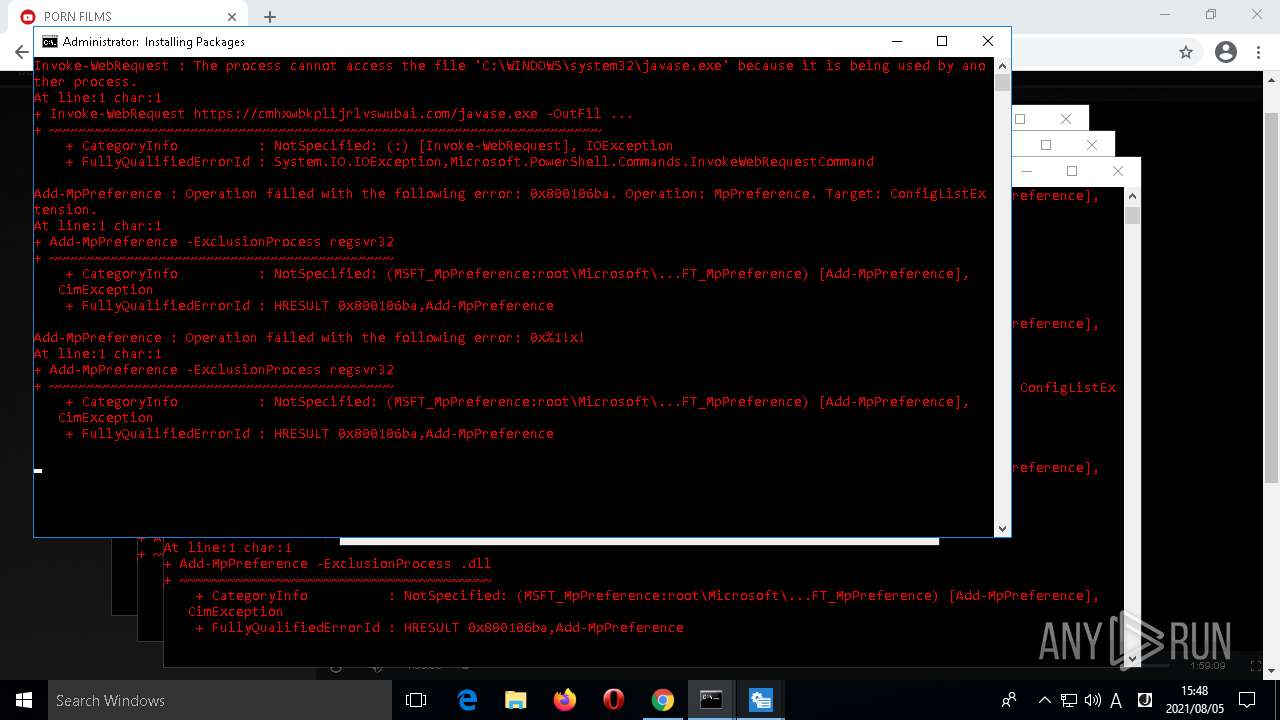Viewport: 1280px width, 720px height.
Task: Close the middle stacked background console
Action: tap(1091, 145)
